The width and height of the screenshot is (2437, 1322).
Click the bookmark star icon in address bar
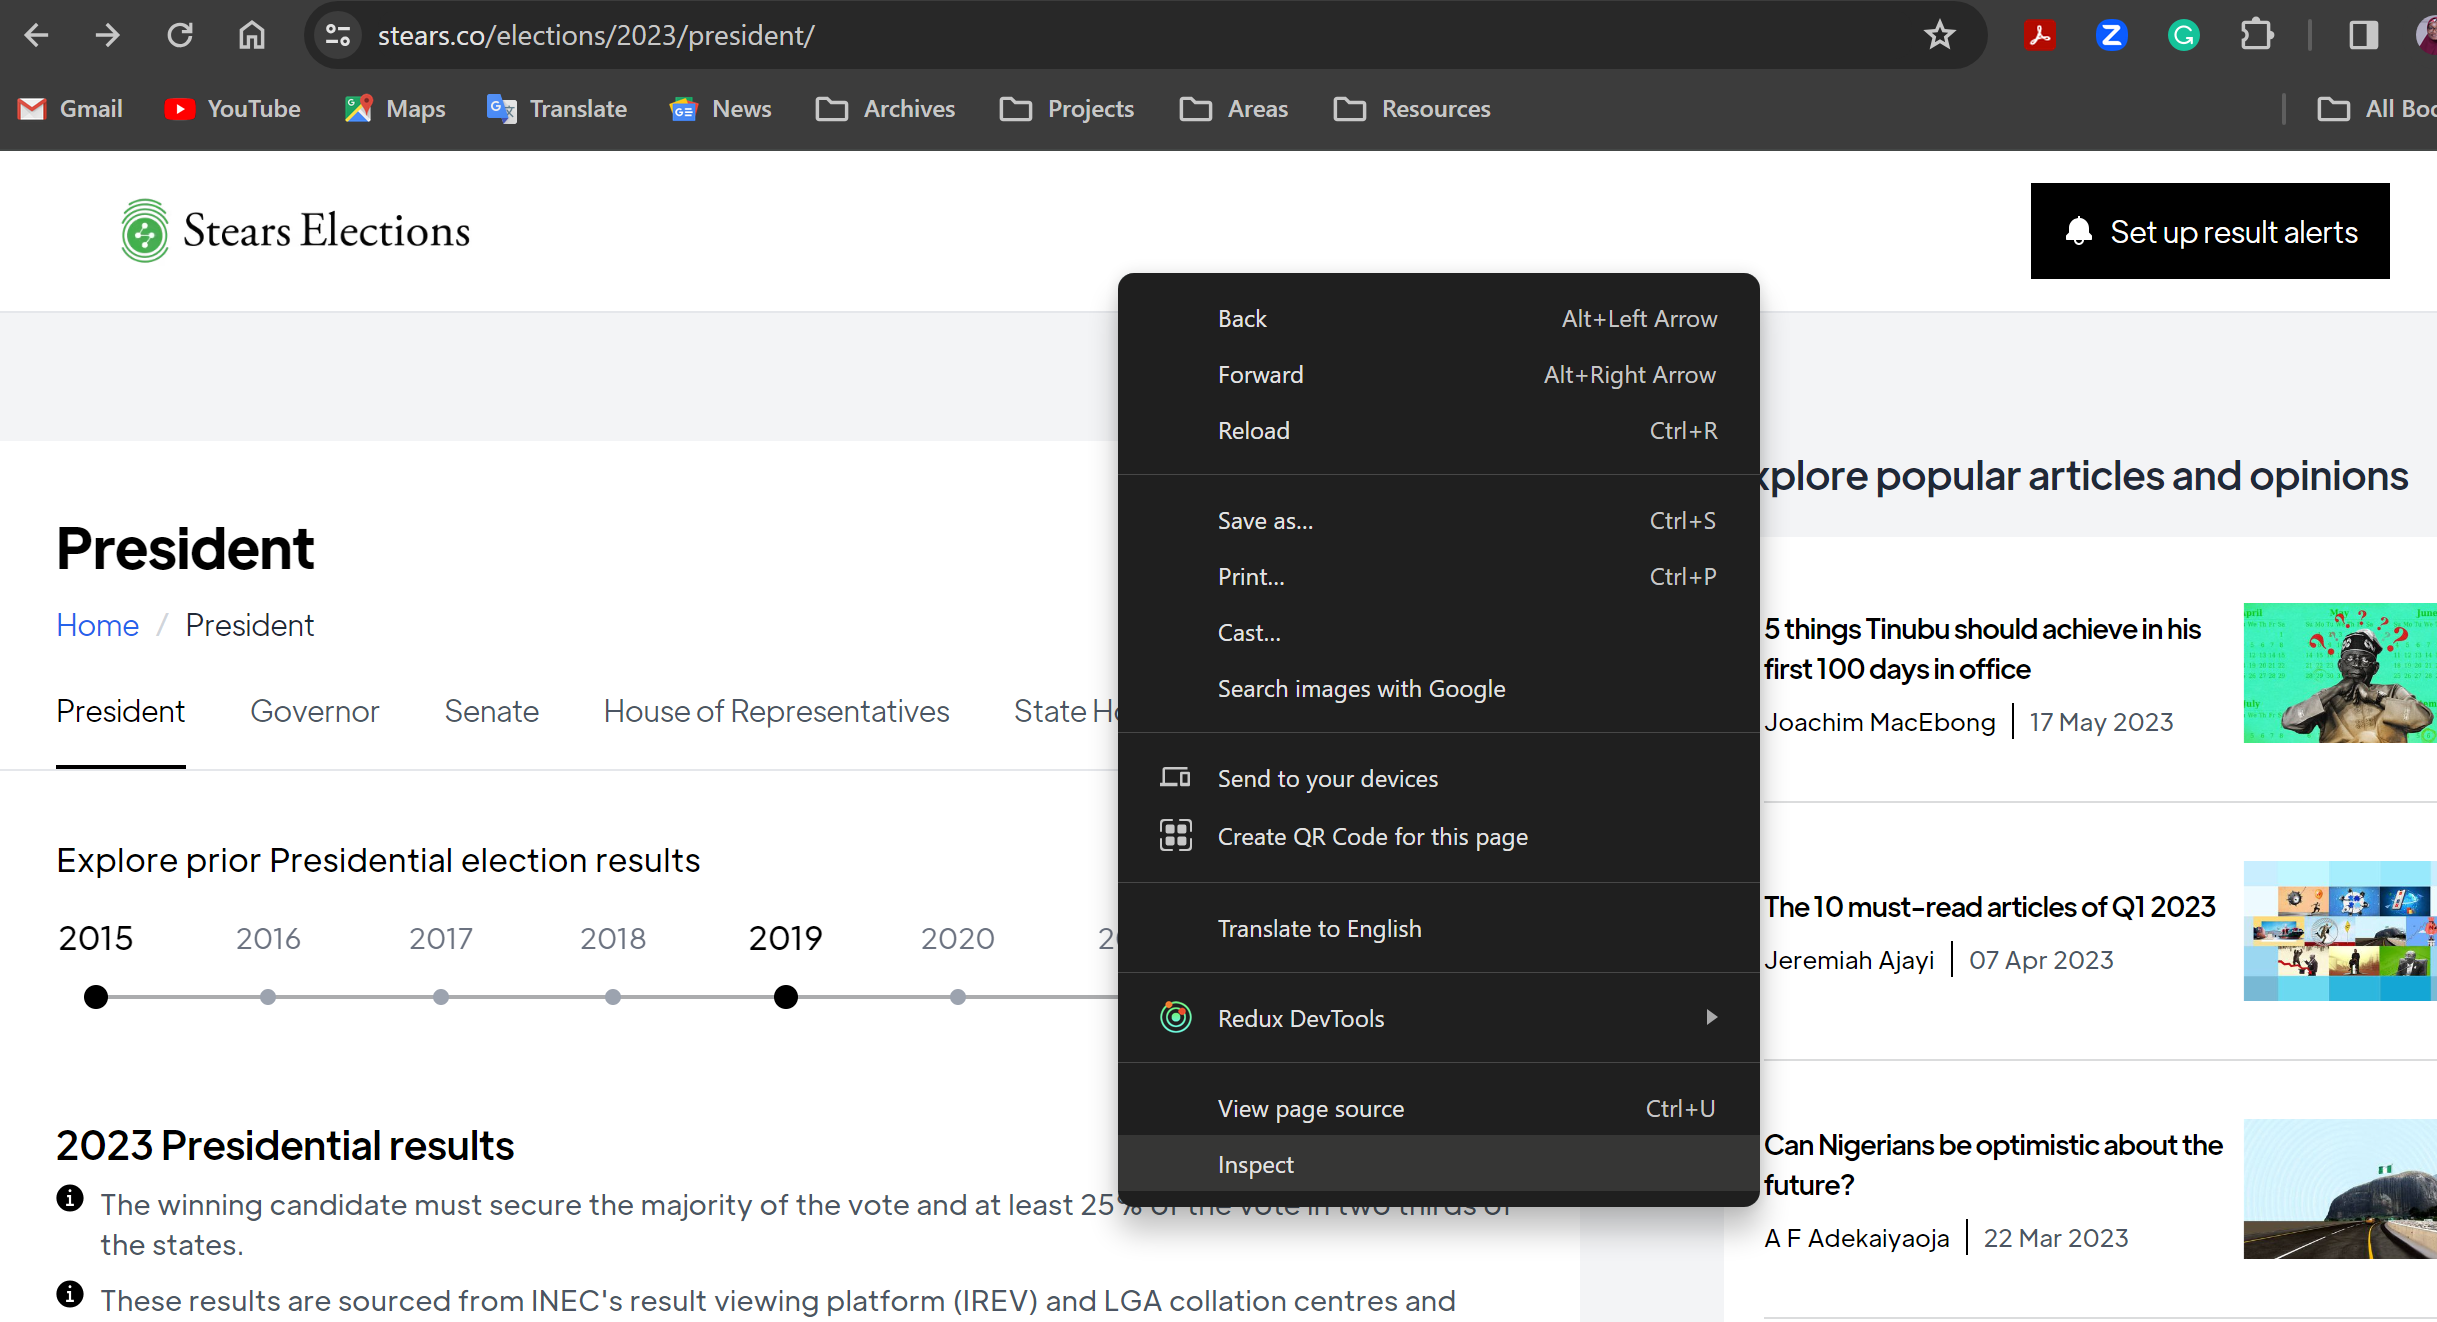point(1939,36)
